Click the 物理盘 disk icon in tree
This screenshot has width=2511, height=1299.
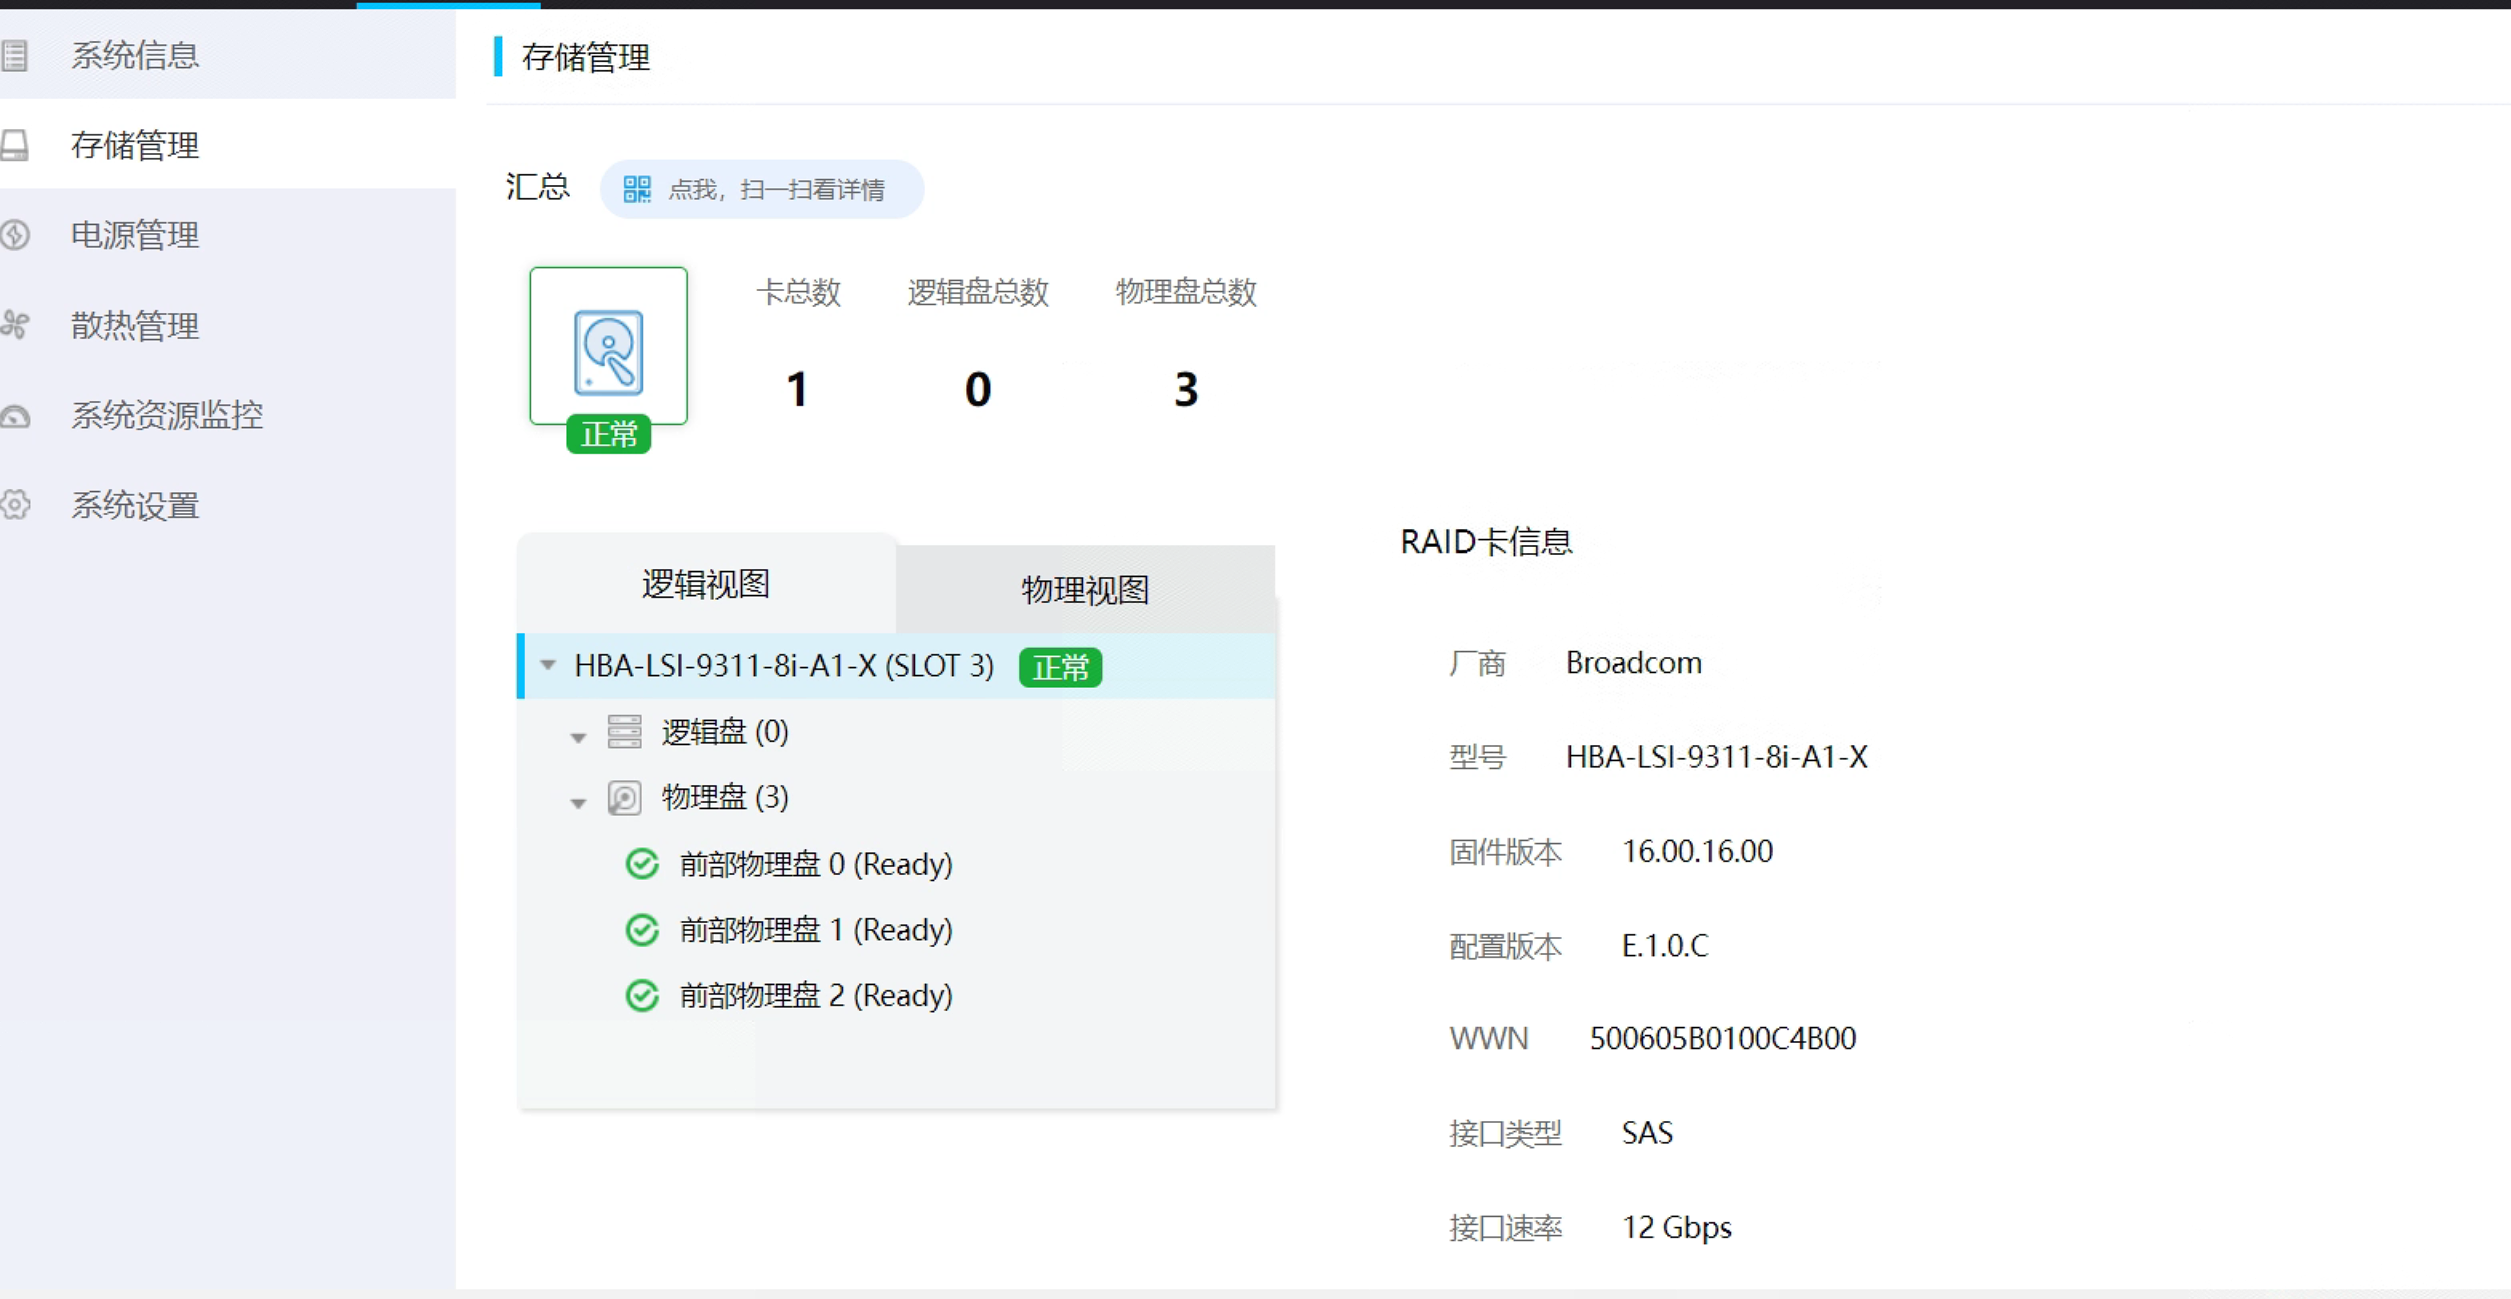tap(624, 798)
